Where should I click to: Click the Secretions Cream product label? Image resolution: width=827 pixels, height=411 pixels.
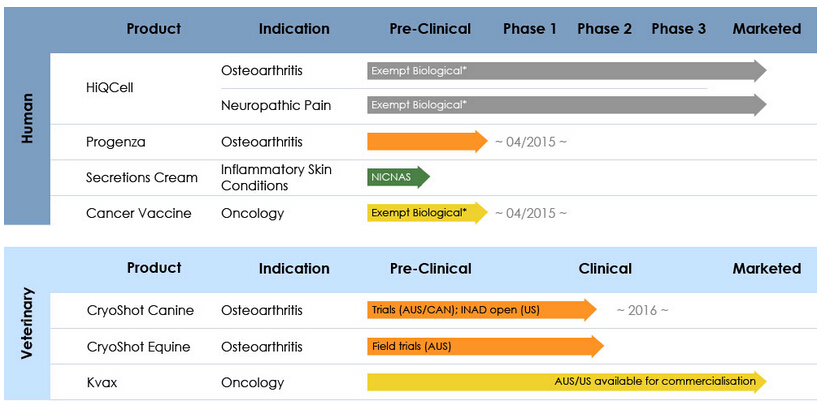click(x=142, y=178)
